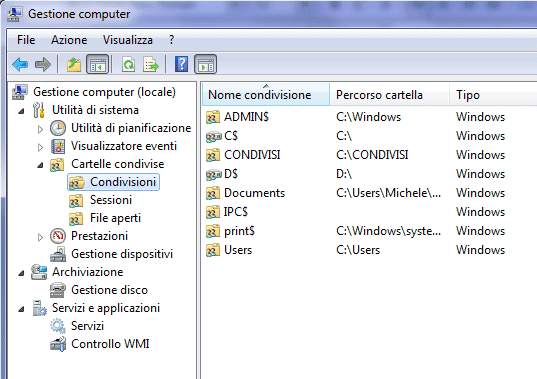Expand Visualizzatore eventi tree node
Image resolution: width=537 pixels, height=379 pixels.
(40, 147)
